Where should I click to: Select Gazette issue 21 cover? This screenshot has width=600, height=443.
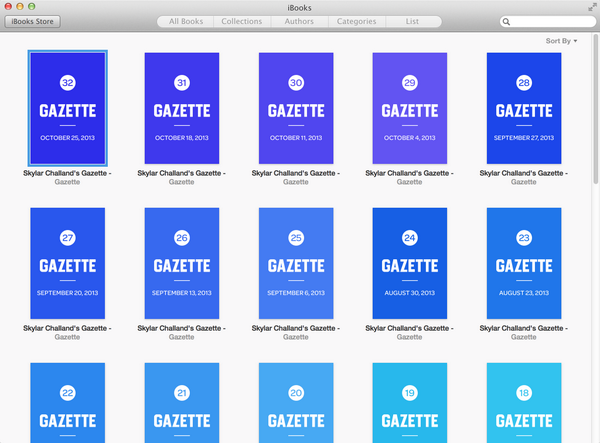click(x=182, y=403)
